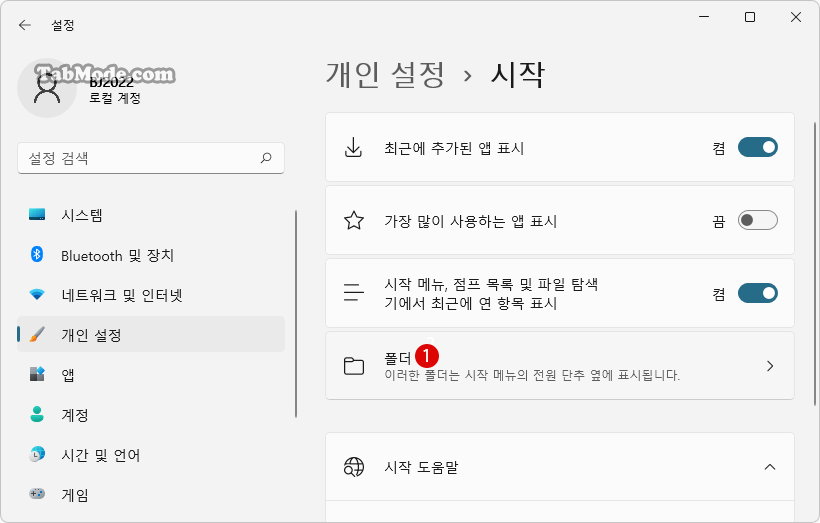
Task: Click 개인 설정 breadcrumb link
Action: (385, 74)
